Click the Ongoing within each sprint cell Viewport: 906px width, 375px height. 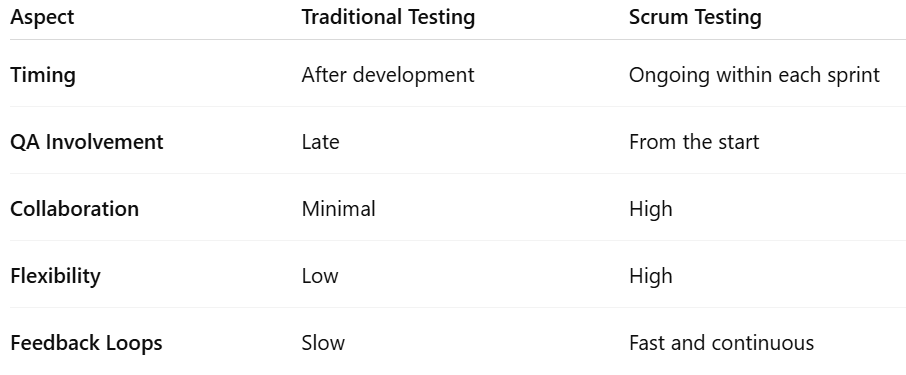point(754,75)
